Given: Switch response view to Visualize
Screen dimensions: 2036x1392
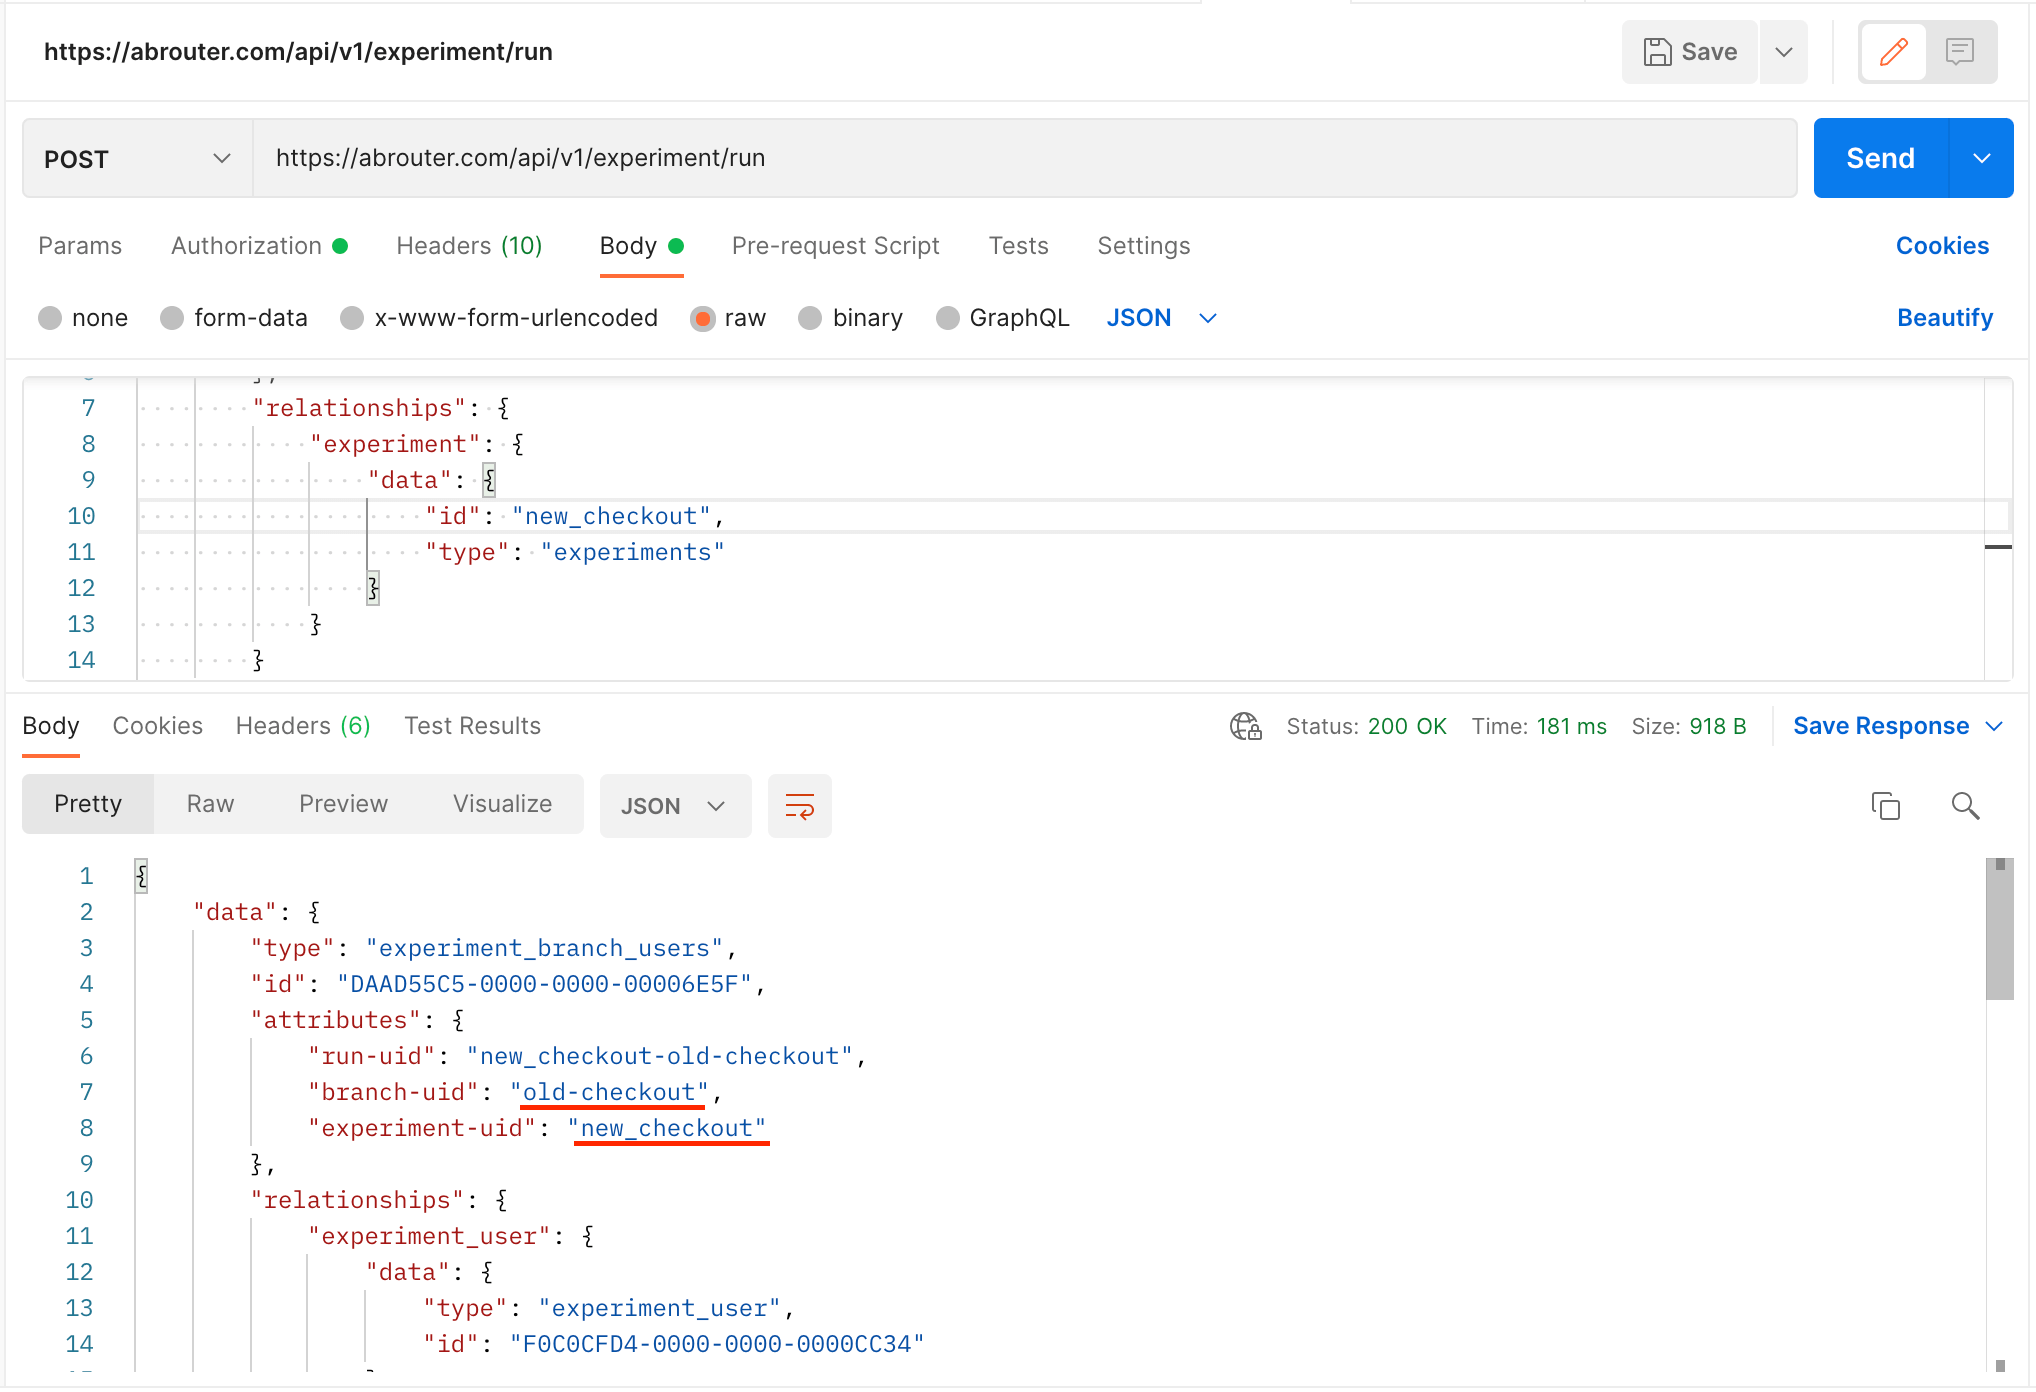Looking at the screenshot, I should (x=502, y=804).
